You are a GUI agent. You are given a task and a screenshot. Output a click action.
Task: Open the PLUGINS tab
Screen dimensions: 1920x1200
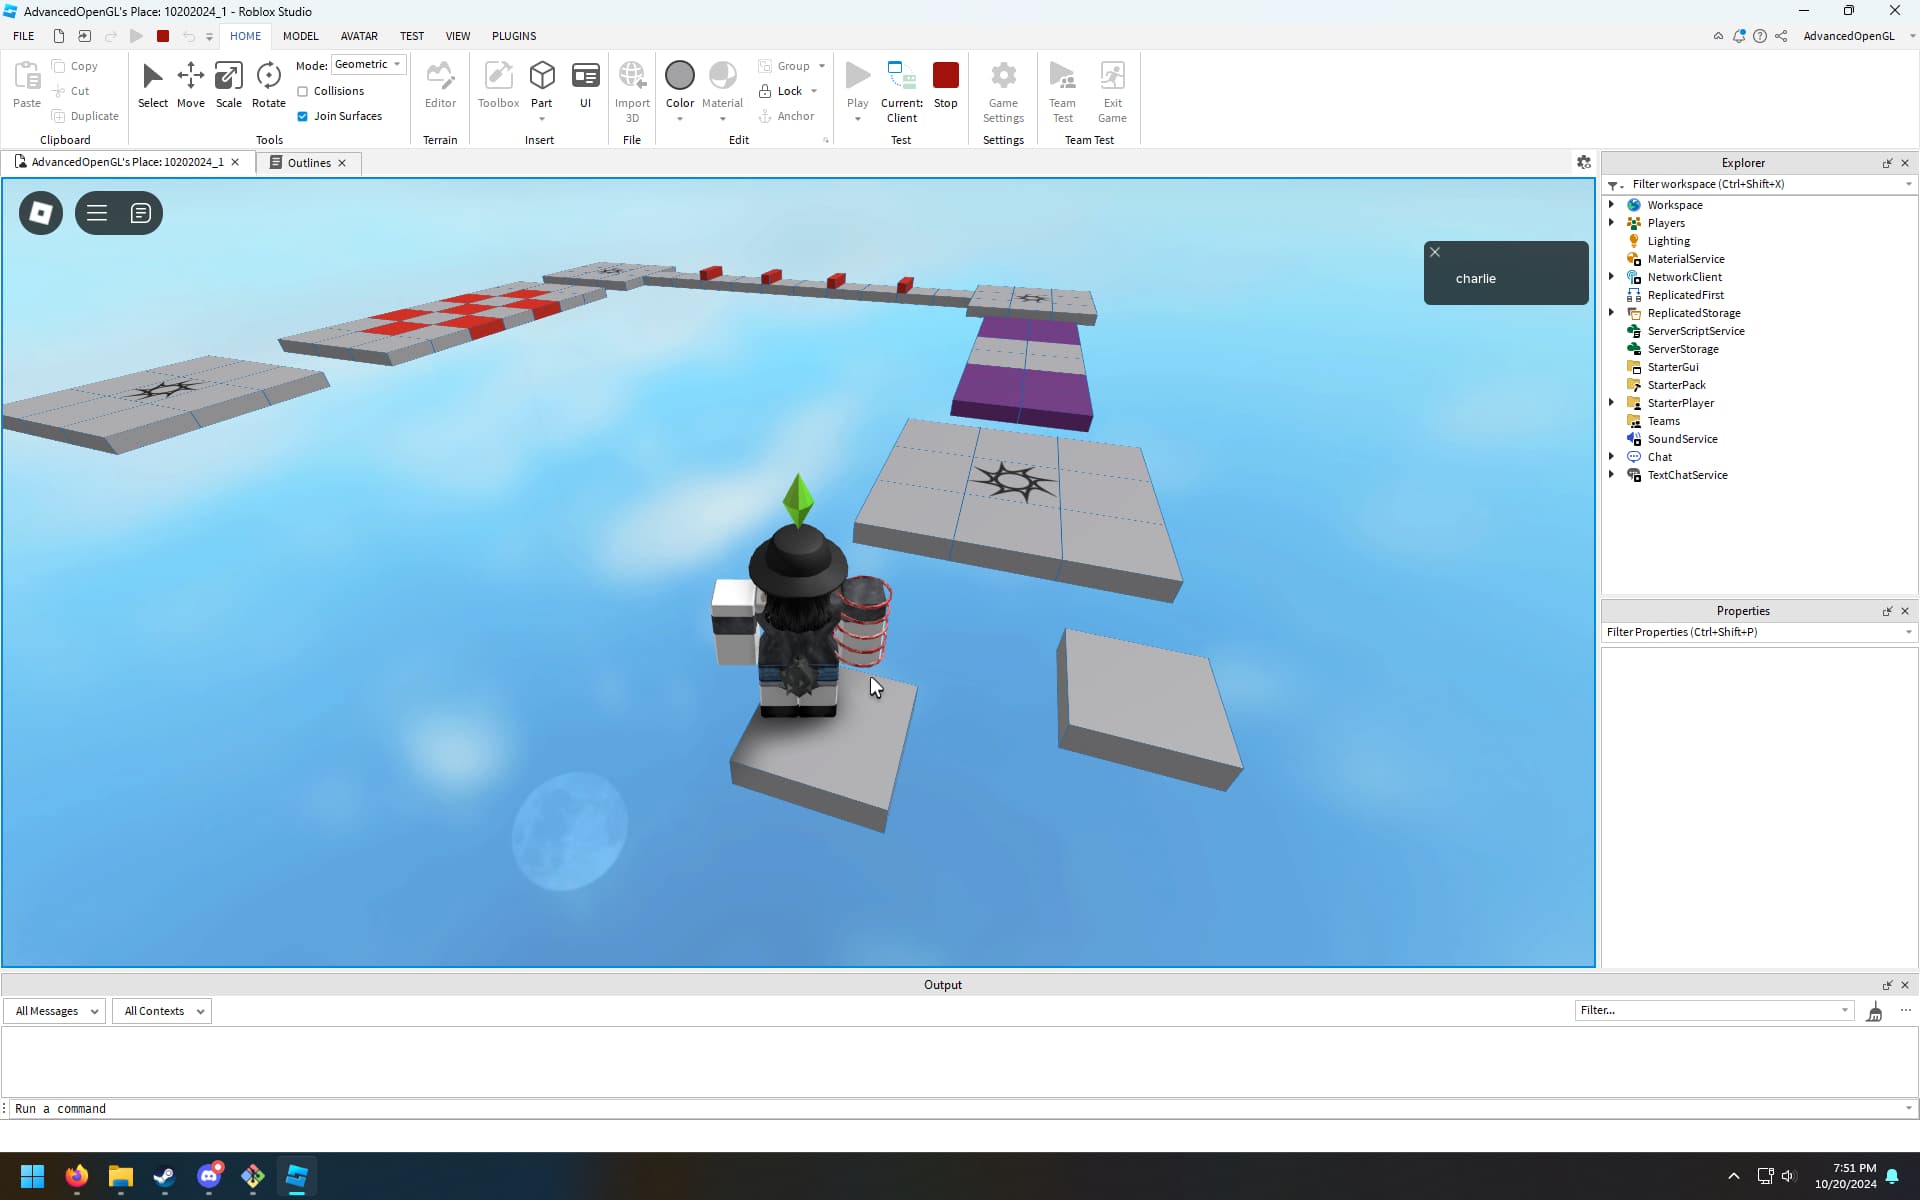point(513,36)
